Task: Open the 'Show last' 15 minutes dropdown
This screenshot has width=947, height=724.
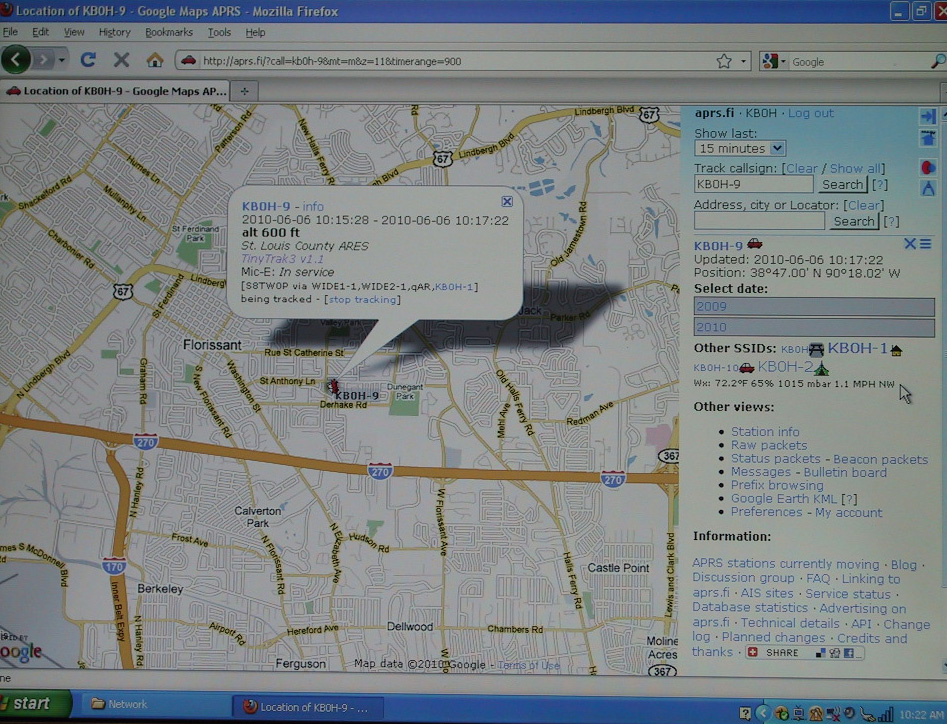Action: [740, 148]
